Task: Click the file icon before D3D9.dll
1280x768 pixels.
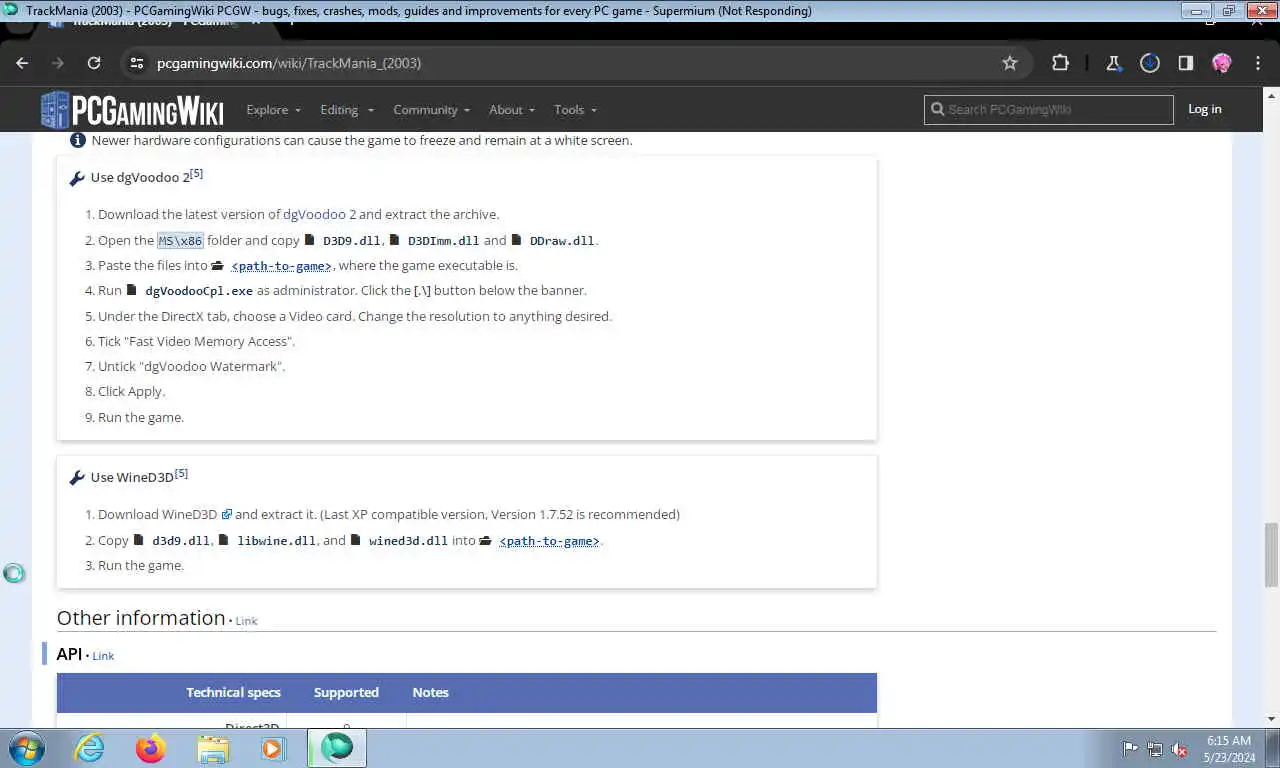Action: pyautogui.click(x=310, y=240)
